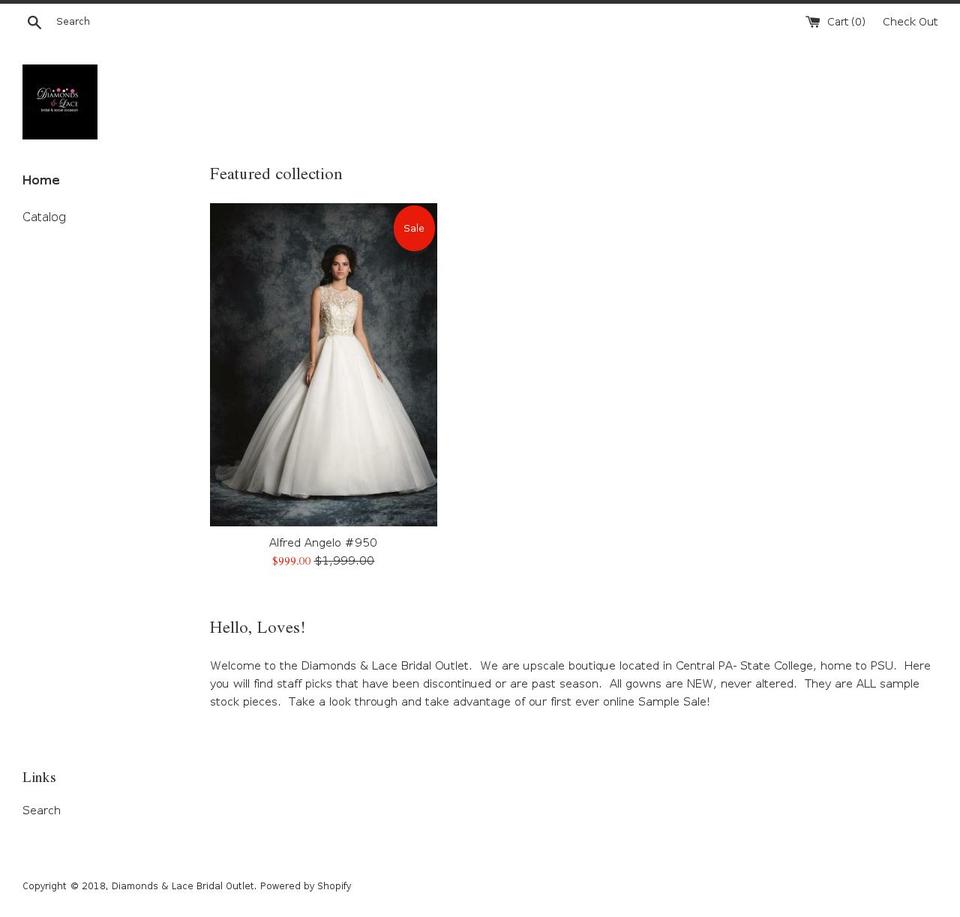This screenshot has width=960, height=917.
Task: Click the crossed-out $1,999.00 price
Action: pyautogui.click(x=344, y=561)
